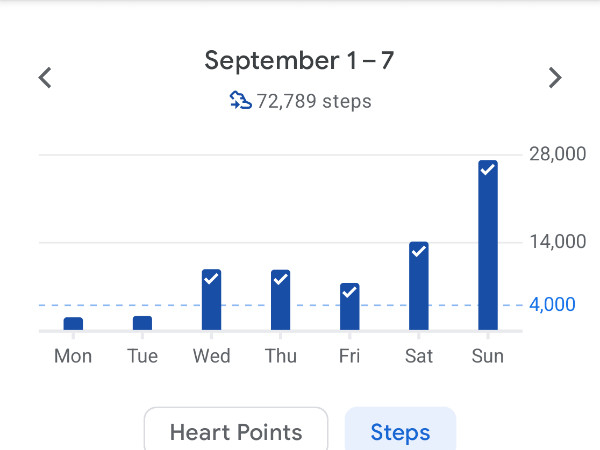
Task: Click the 28,000 axis label
Action: pos(558,154)
